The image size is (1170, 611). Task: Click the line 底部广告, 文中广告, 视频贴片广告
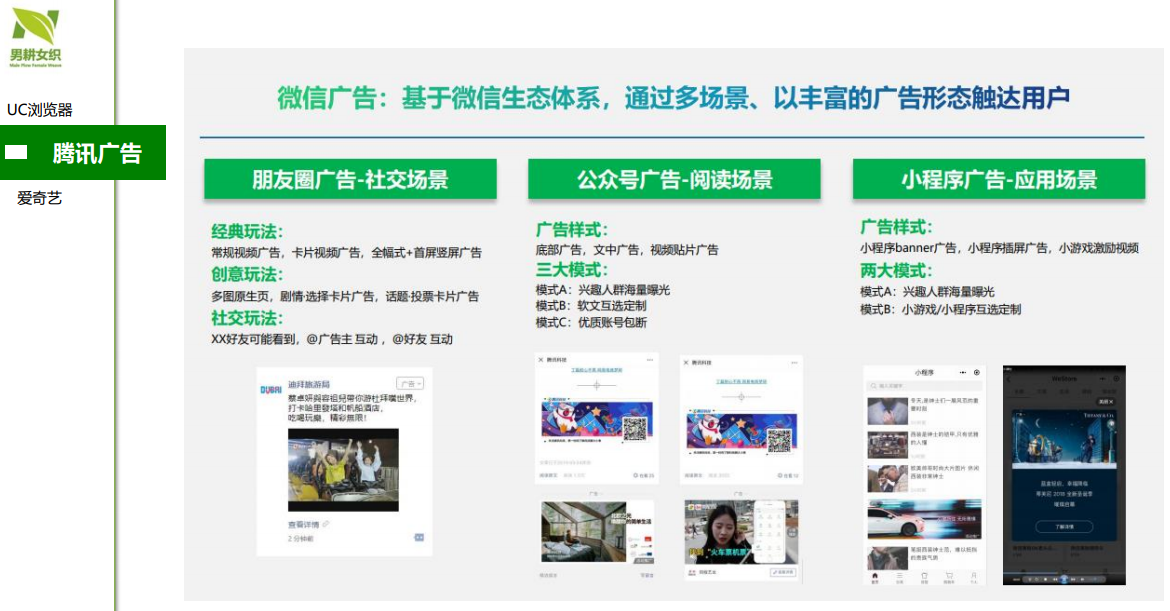(627, 250)
